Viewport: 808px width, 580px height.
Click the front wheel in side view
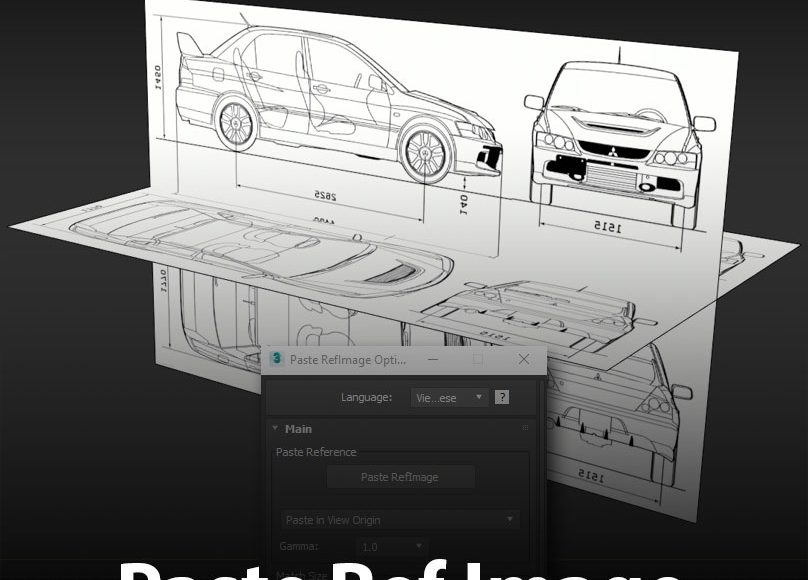(x=425, y=151)
